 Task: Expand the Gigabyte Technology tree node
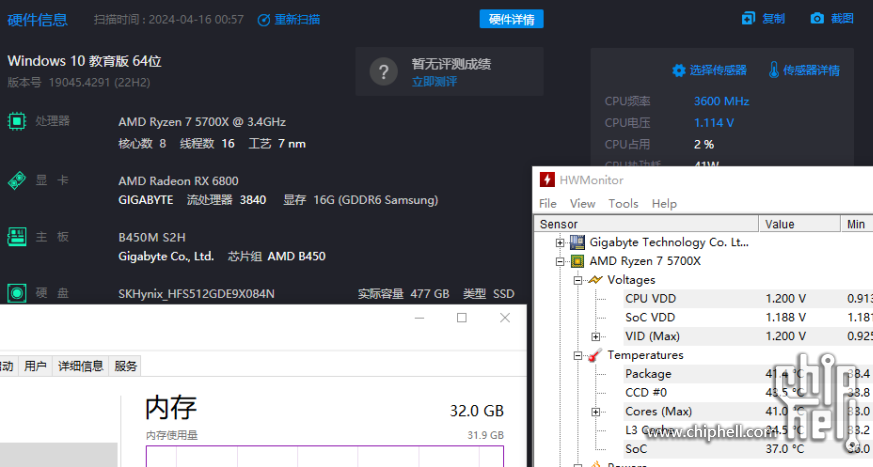point(560,243)
